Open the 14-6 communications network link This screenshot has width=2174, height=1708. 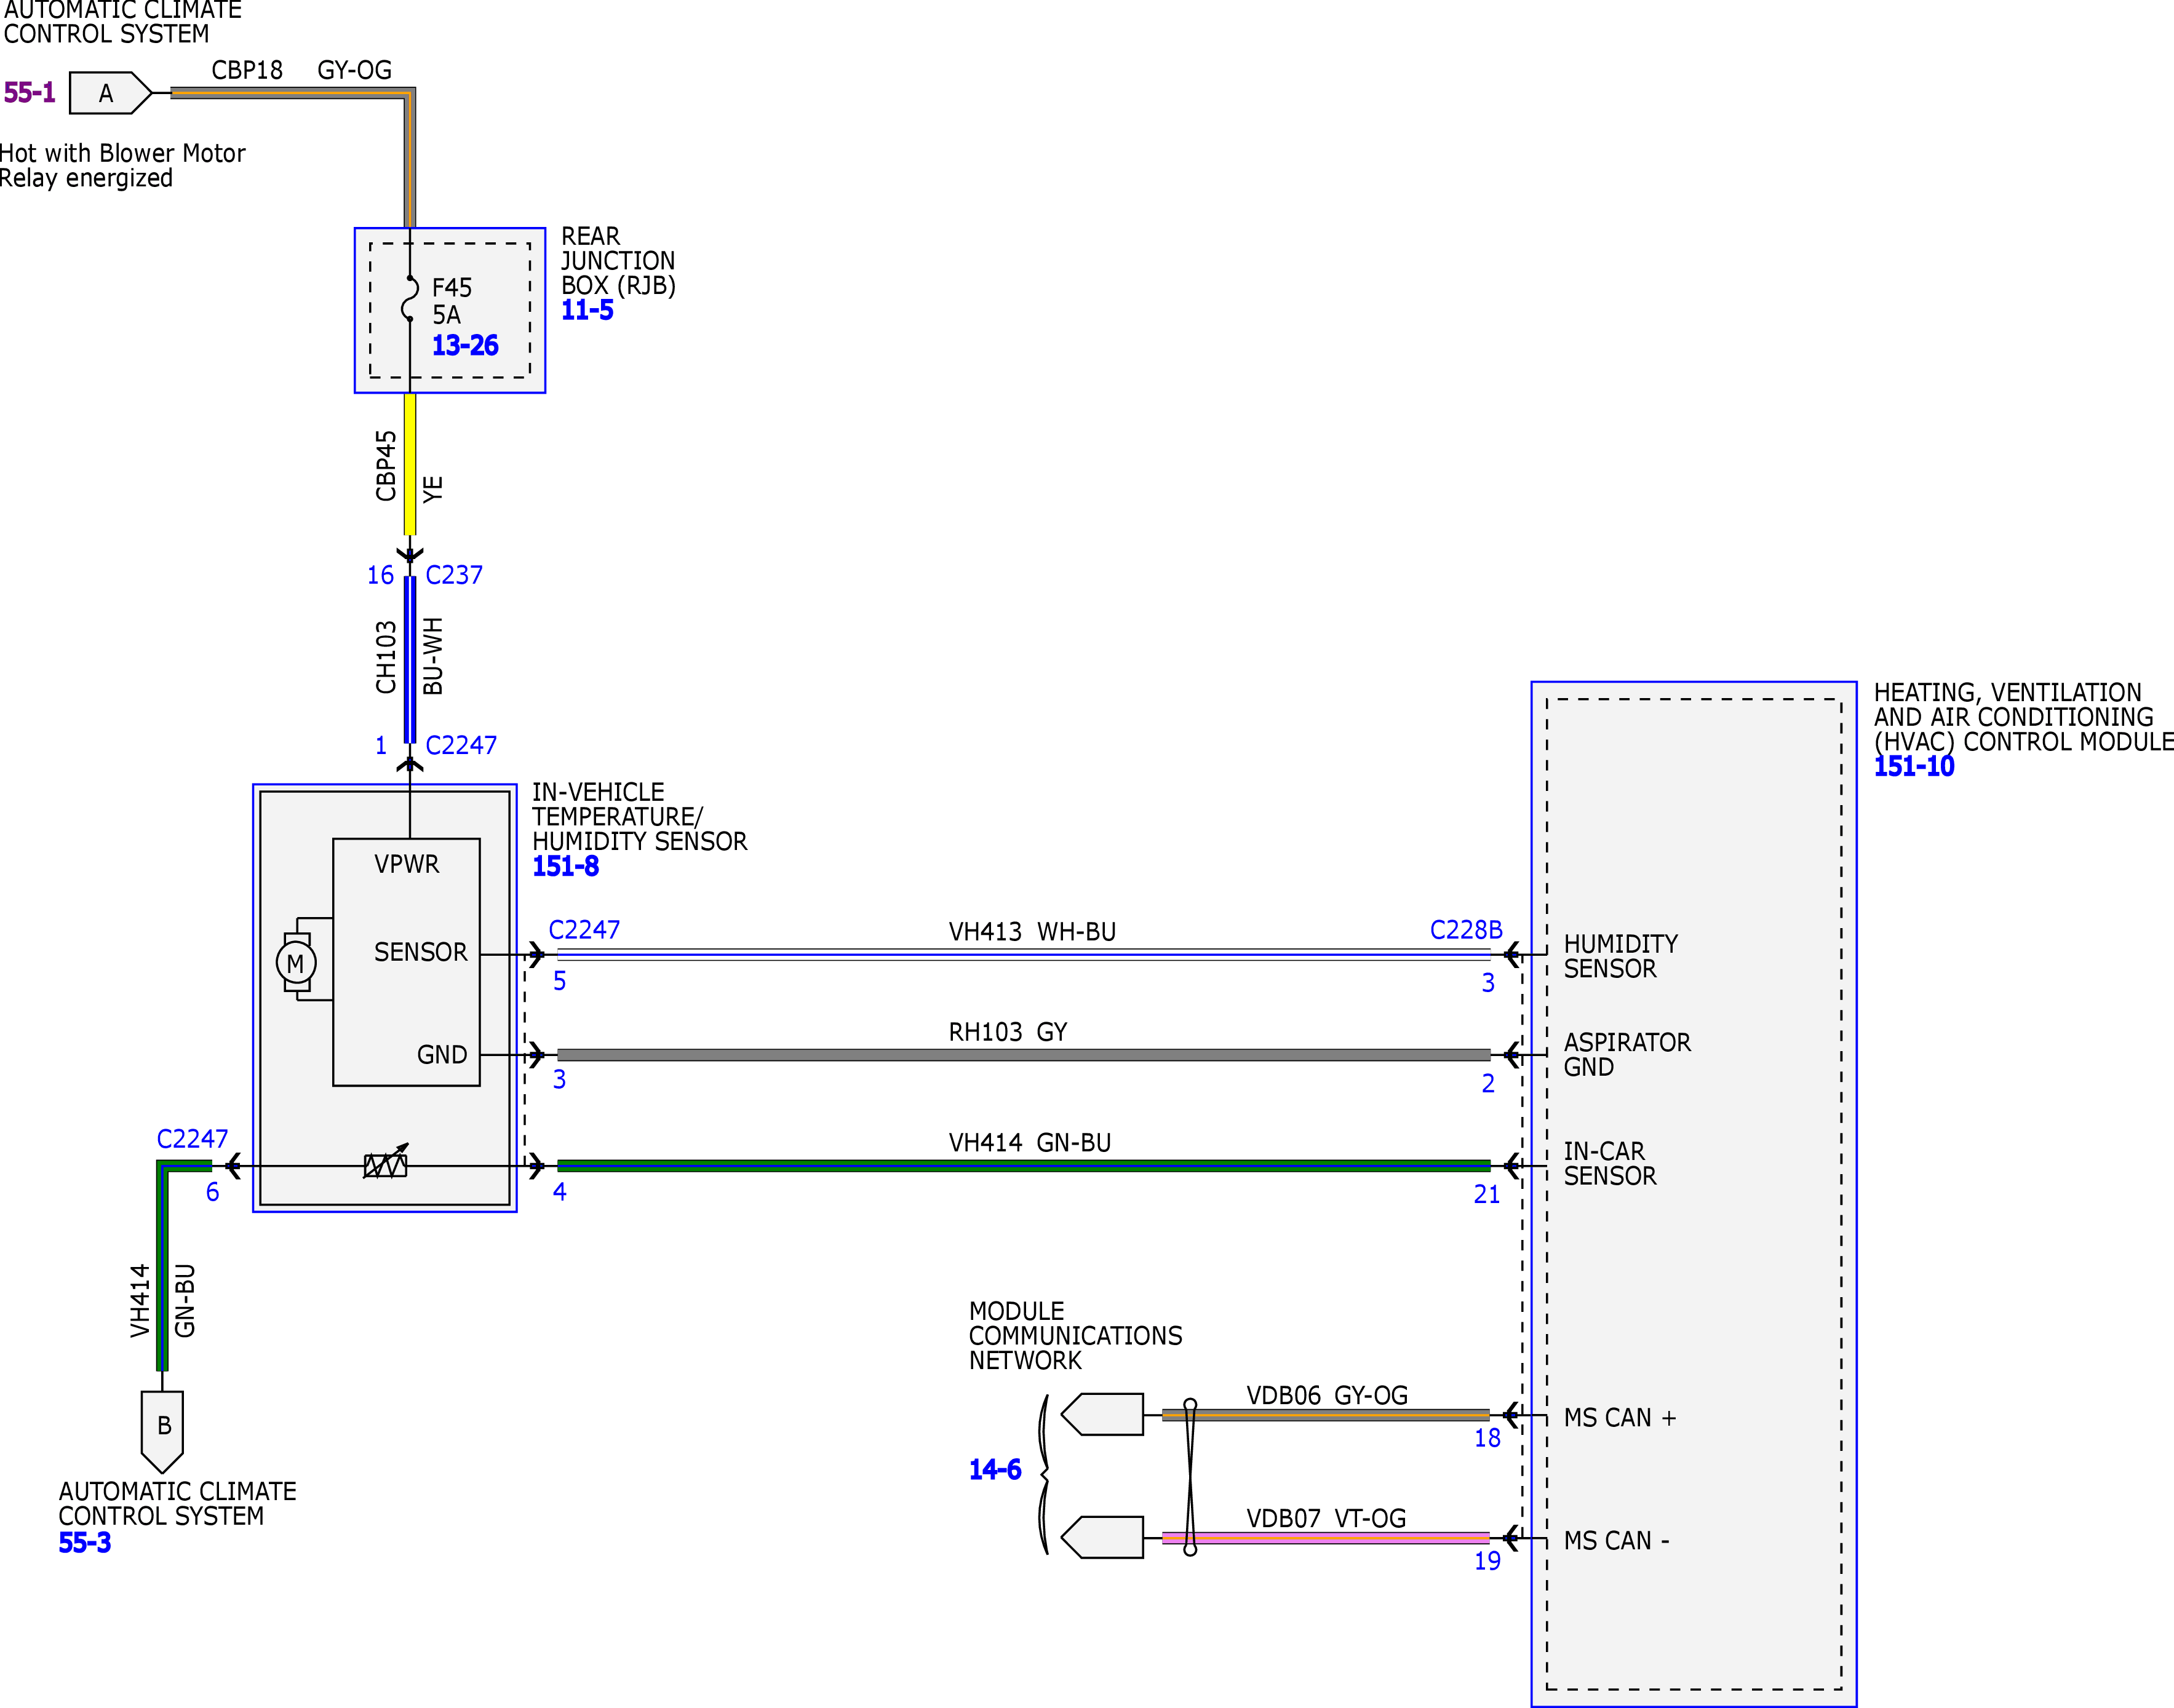pyautogui.click(x=995, y=1469)
